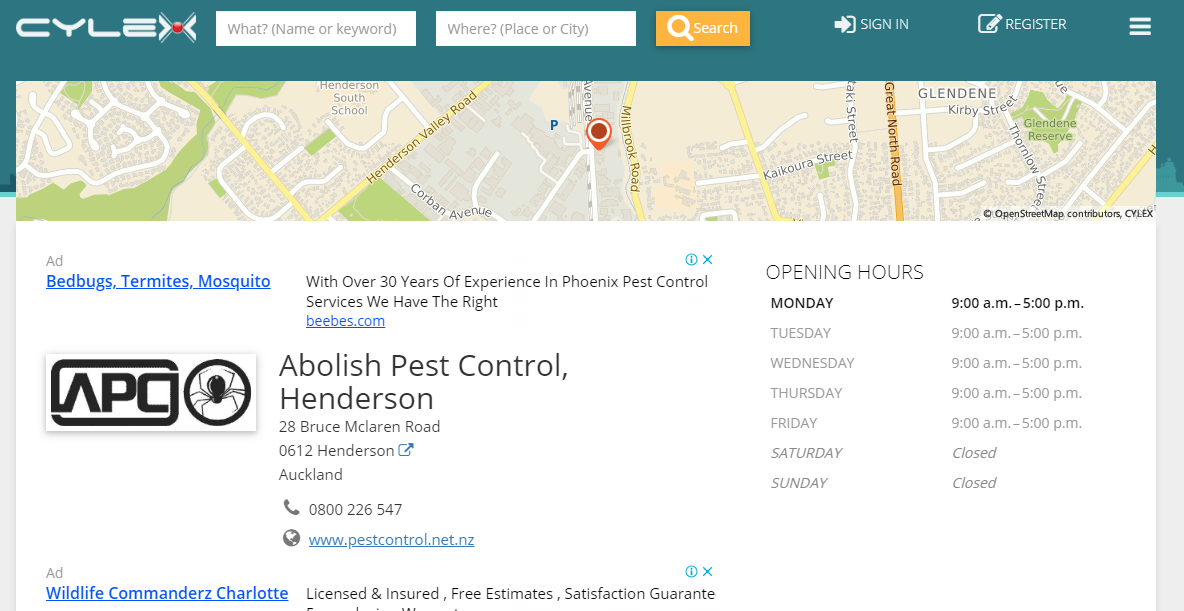Open the www.pestcontrol.net.nz link
1184x611 pixels.
click(391, 540)
